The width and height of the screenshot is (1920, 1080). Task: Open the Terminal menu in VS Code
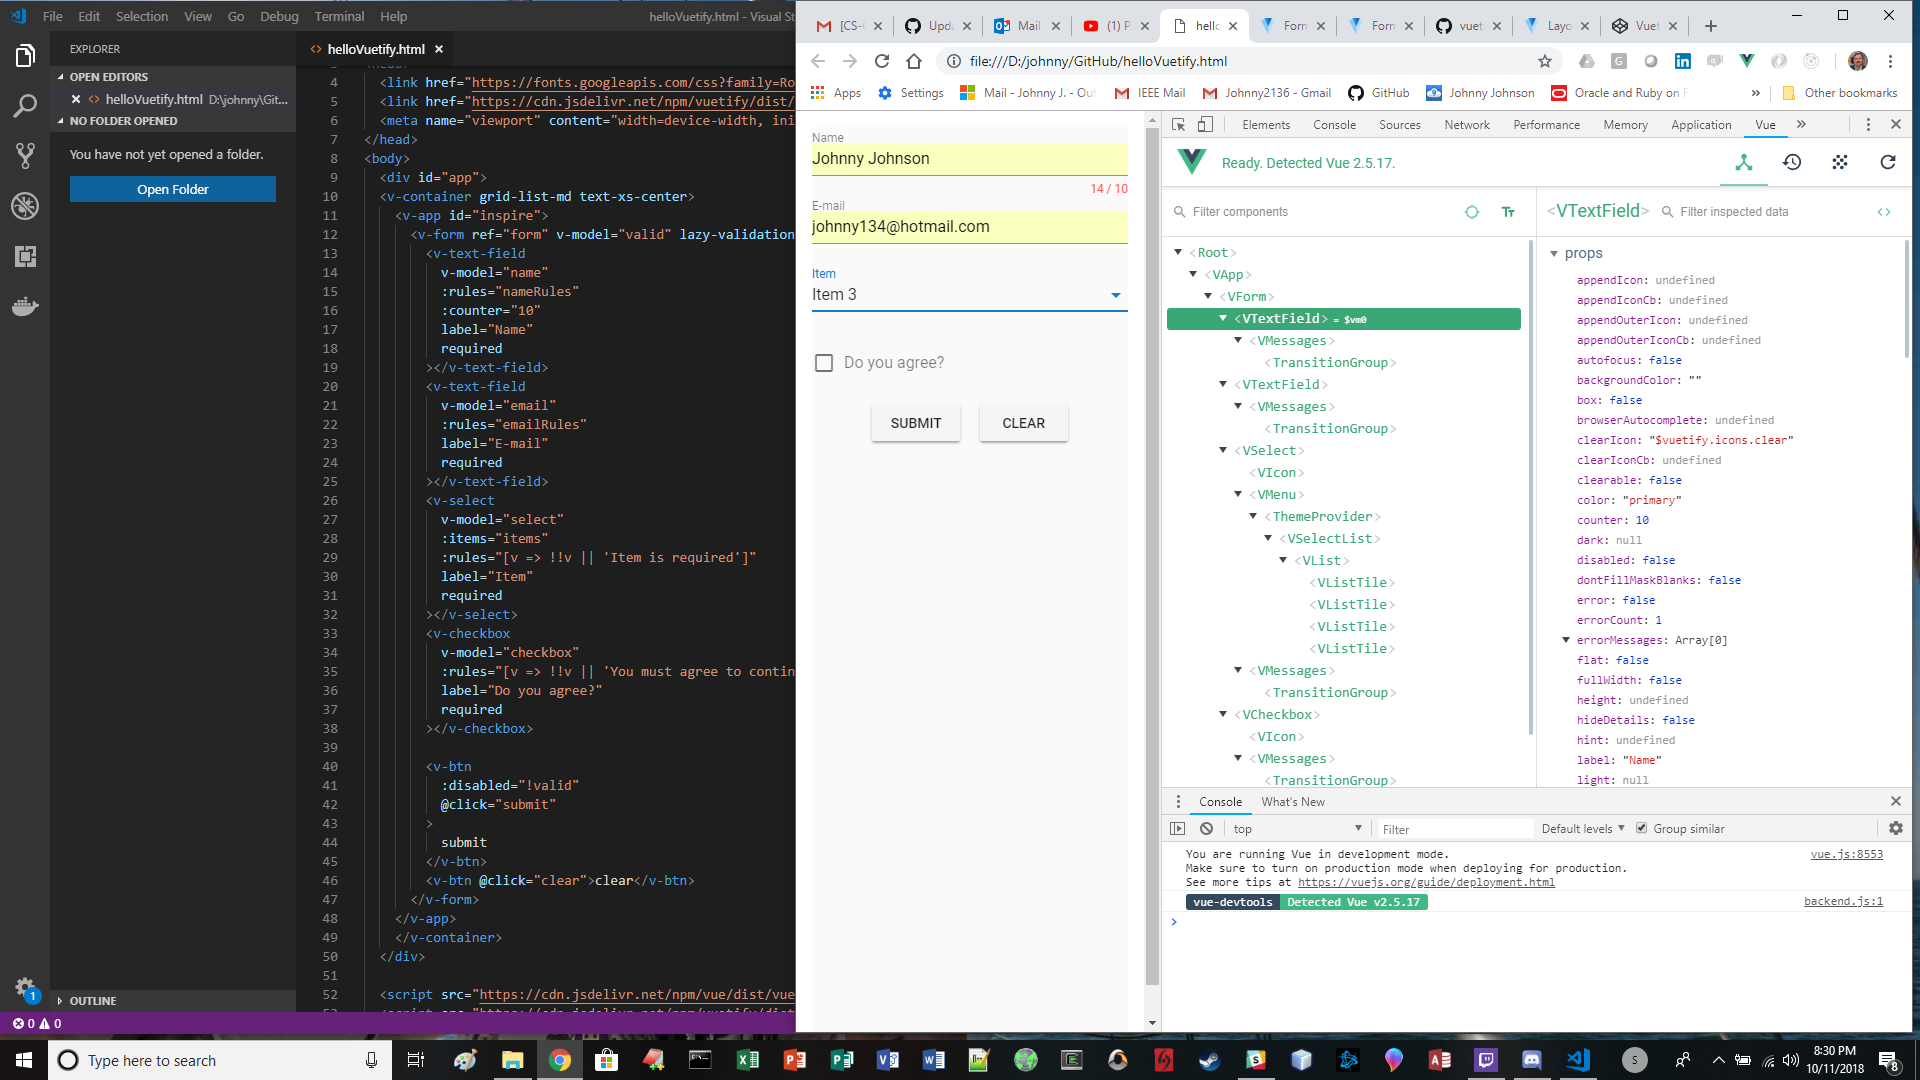(x=339, y=16)
